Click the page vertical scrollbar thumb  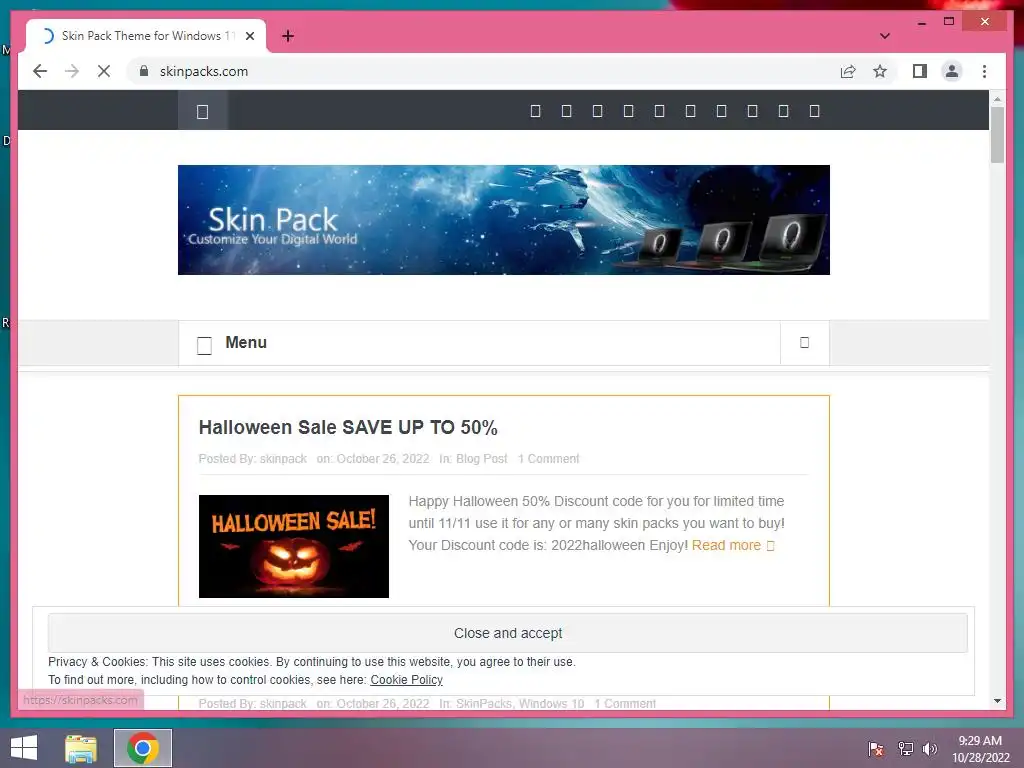(x=997, y=135)
